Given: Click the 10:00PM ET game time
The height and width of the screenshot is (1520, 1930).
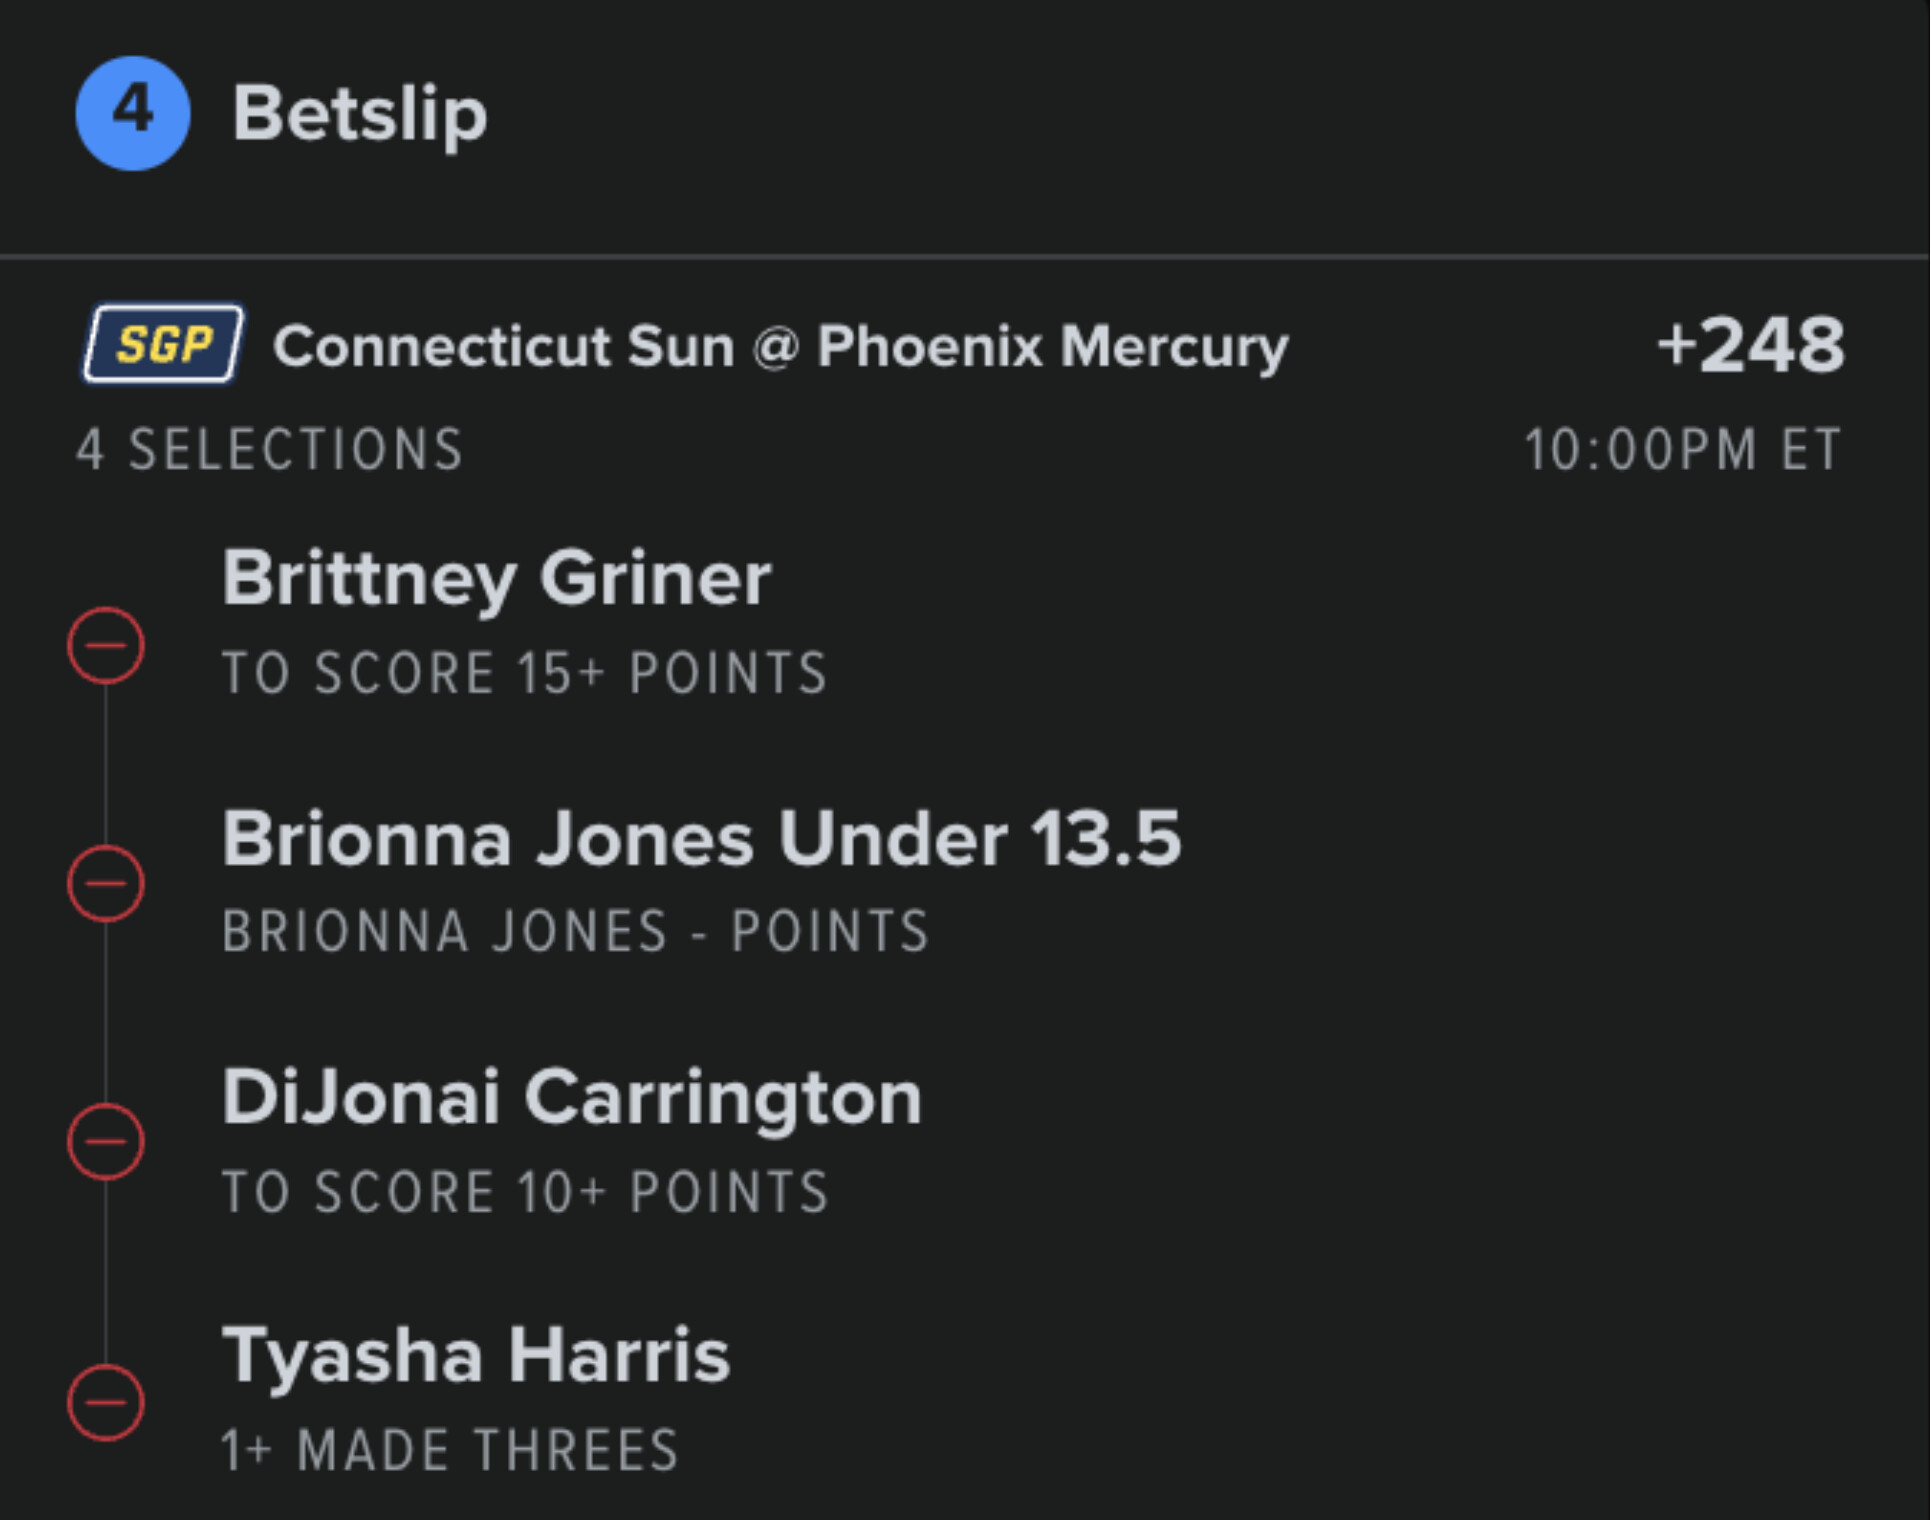Looking at the screenshot, I should pos(1682,449).
